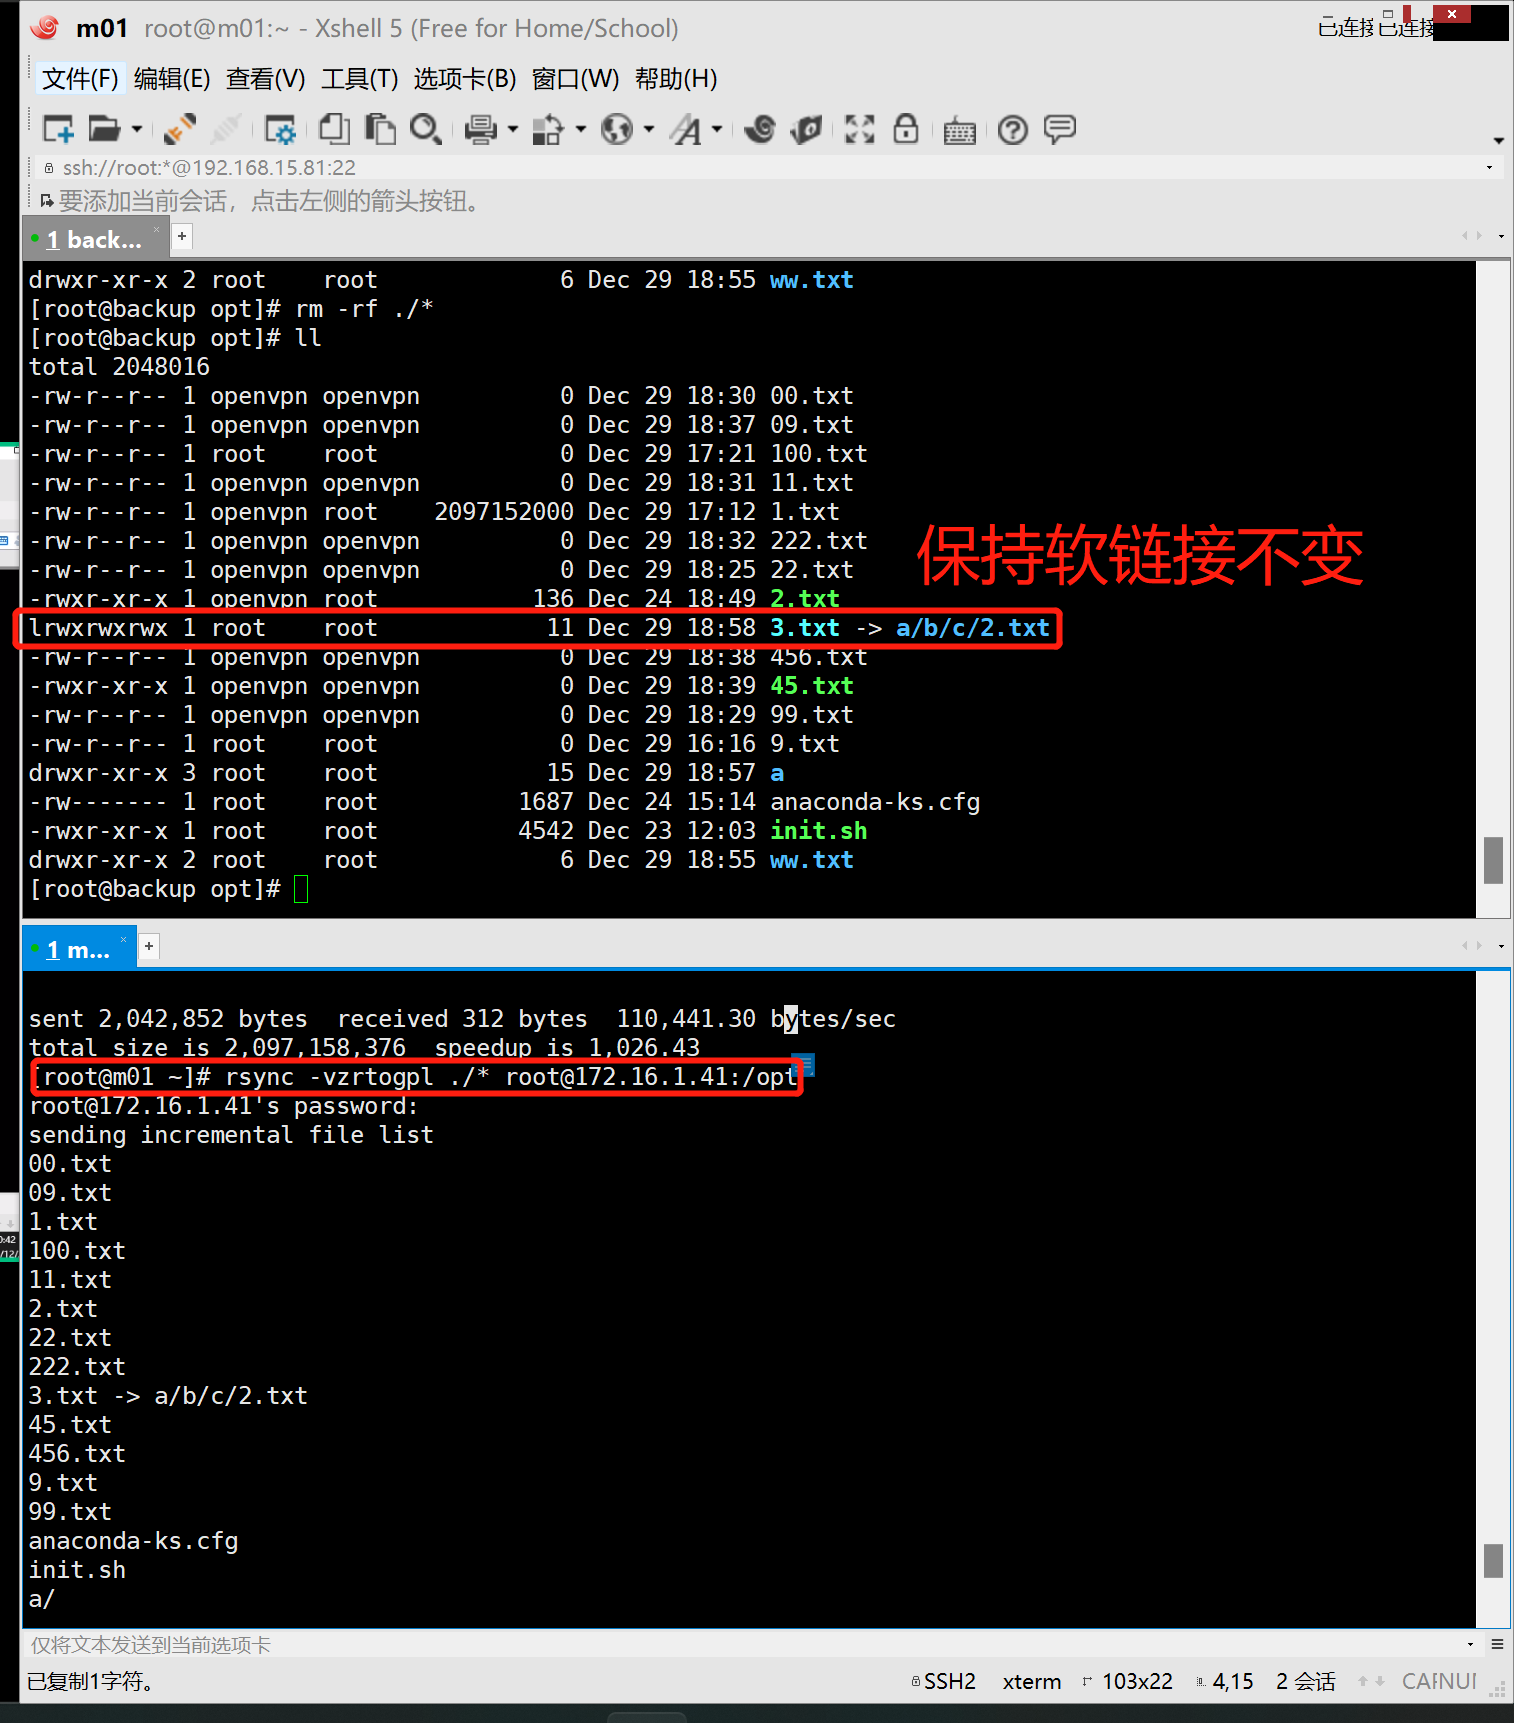Launch Xftp swirl icon
The image size is (1514, 1723).
click(760, 129)
